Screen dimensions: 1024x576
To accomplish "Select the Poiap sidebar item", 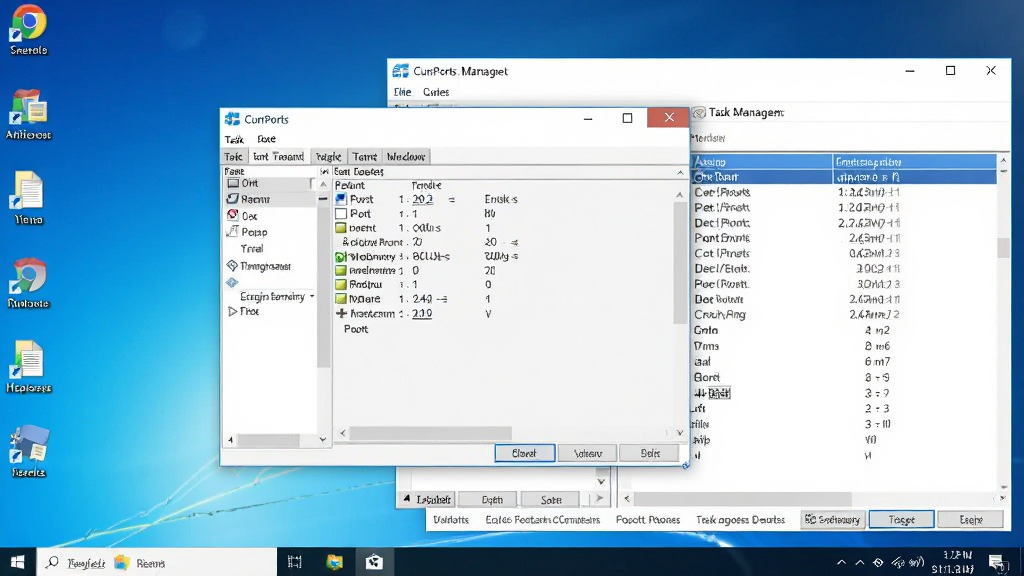I will (x=253, y=232).
